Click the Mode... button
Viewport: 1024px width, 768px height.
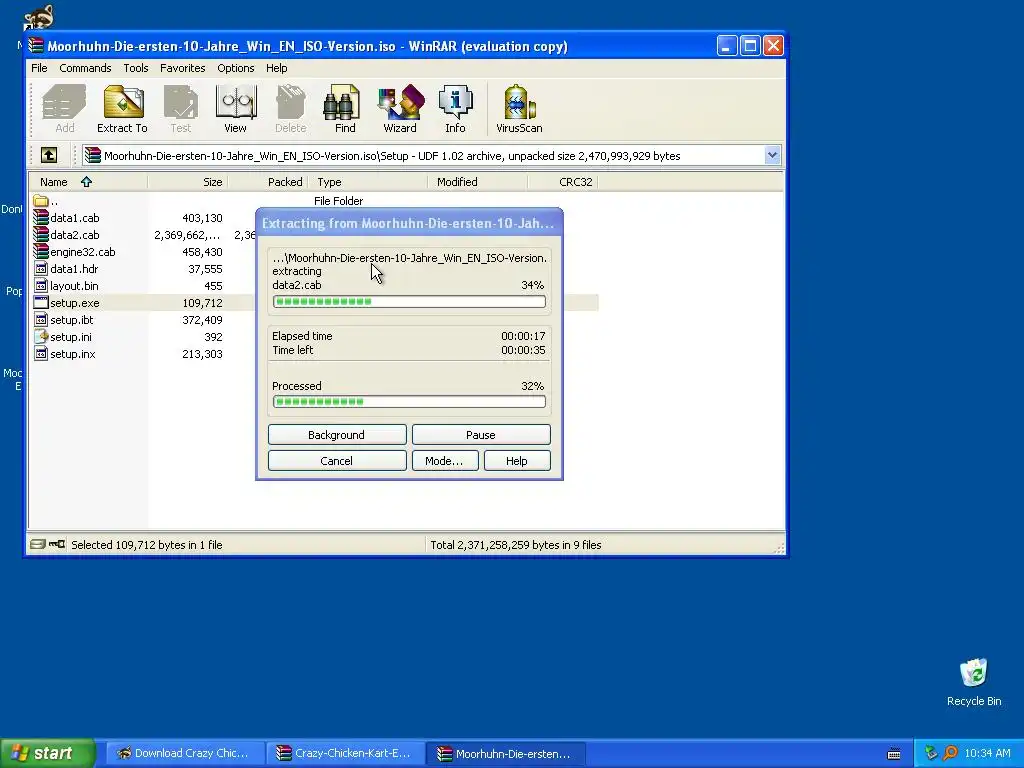[444, 460]
